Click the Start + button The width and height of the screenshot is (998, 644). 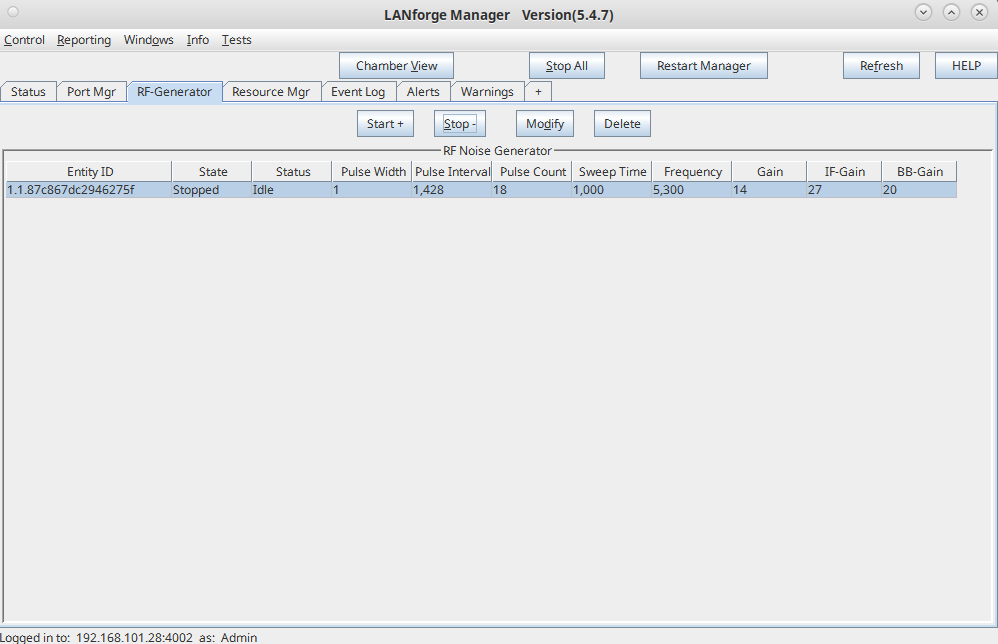point(385,124)
